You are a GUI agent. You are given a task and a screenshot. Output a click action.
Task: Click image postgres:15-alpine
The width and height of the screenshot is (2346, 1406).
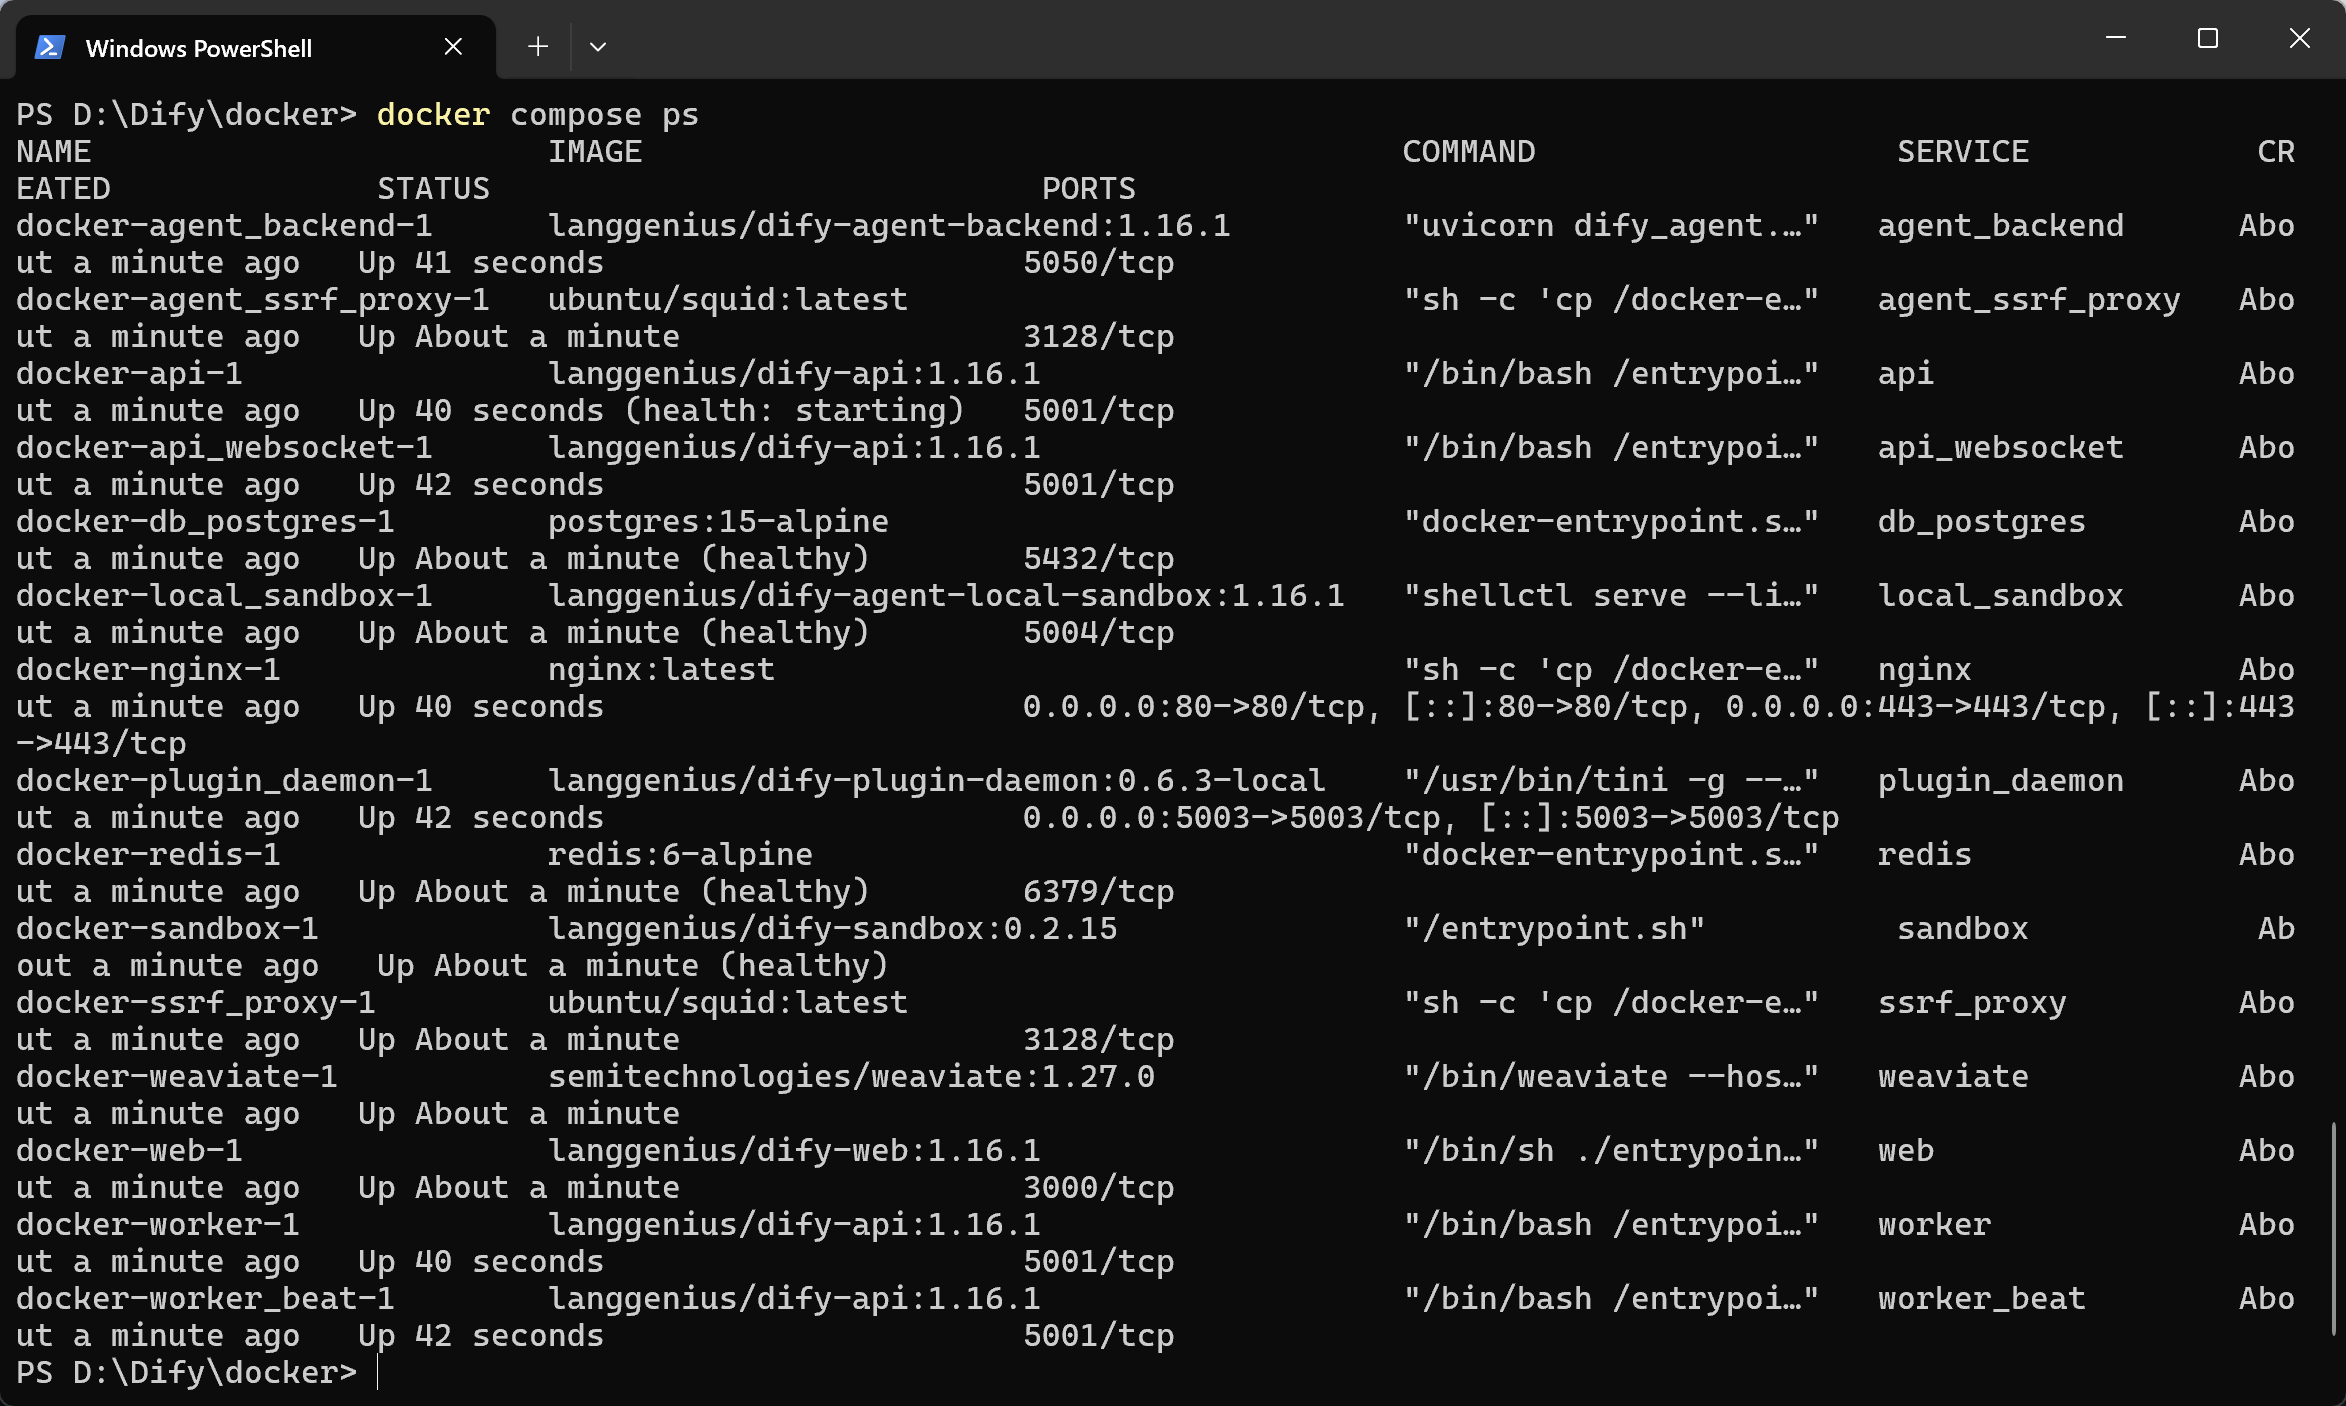(x=719, y=522)
